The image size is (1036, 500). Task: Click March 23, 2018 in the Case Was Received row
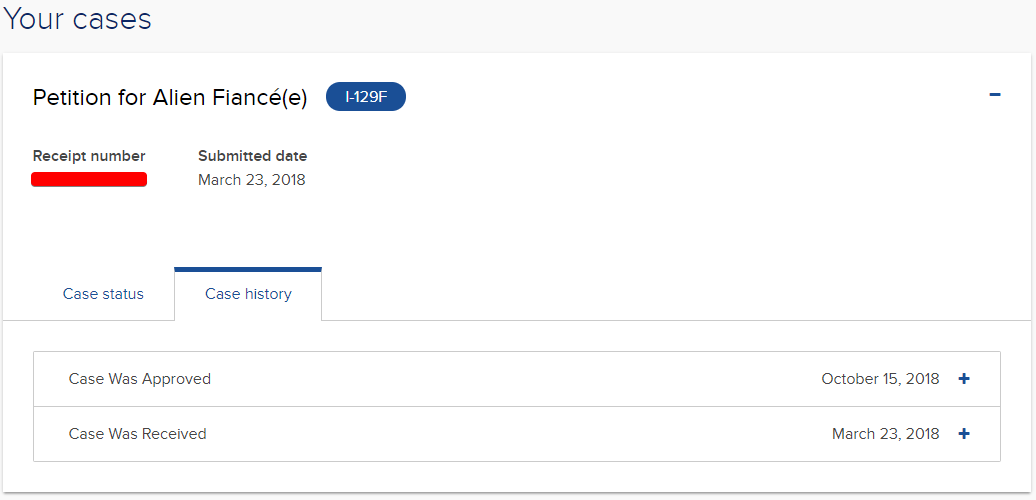885,434
